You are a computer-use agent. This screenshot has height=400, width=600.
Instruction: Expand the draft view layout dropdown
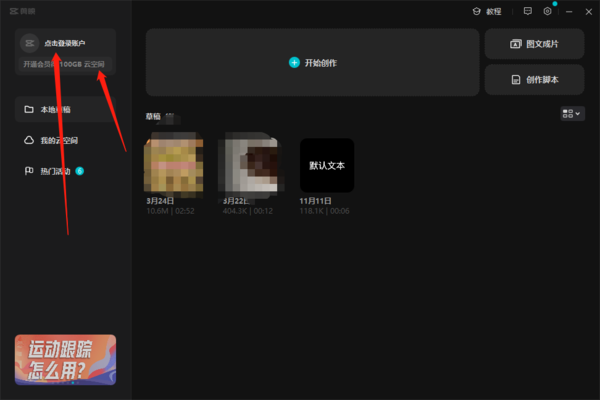(x=572, y=114)
